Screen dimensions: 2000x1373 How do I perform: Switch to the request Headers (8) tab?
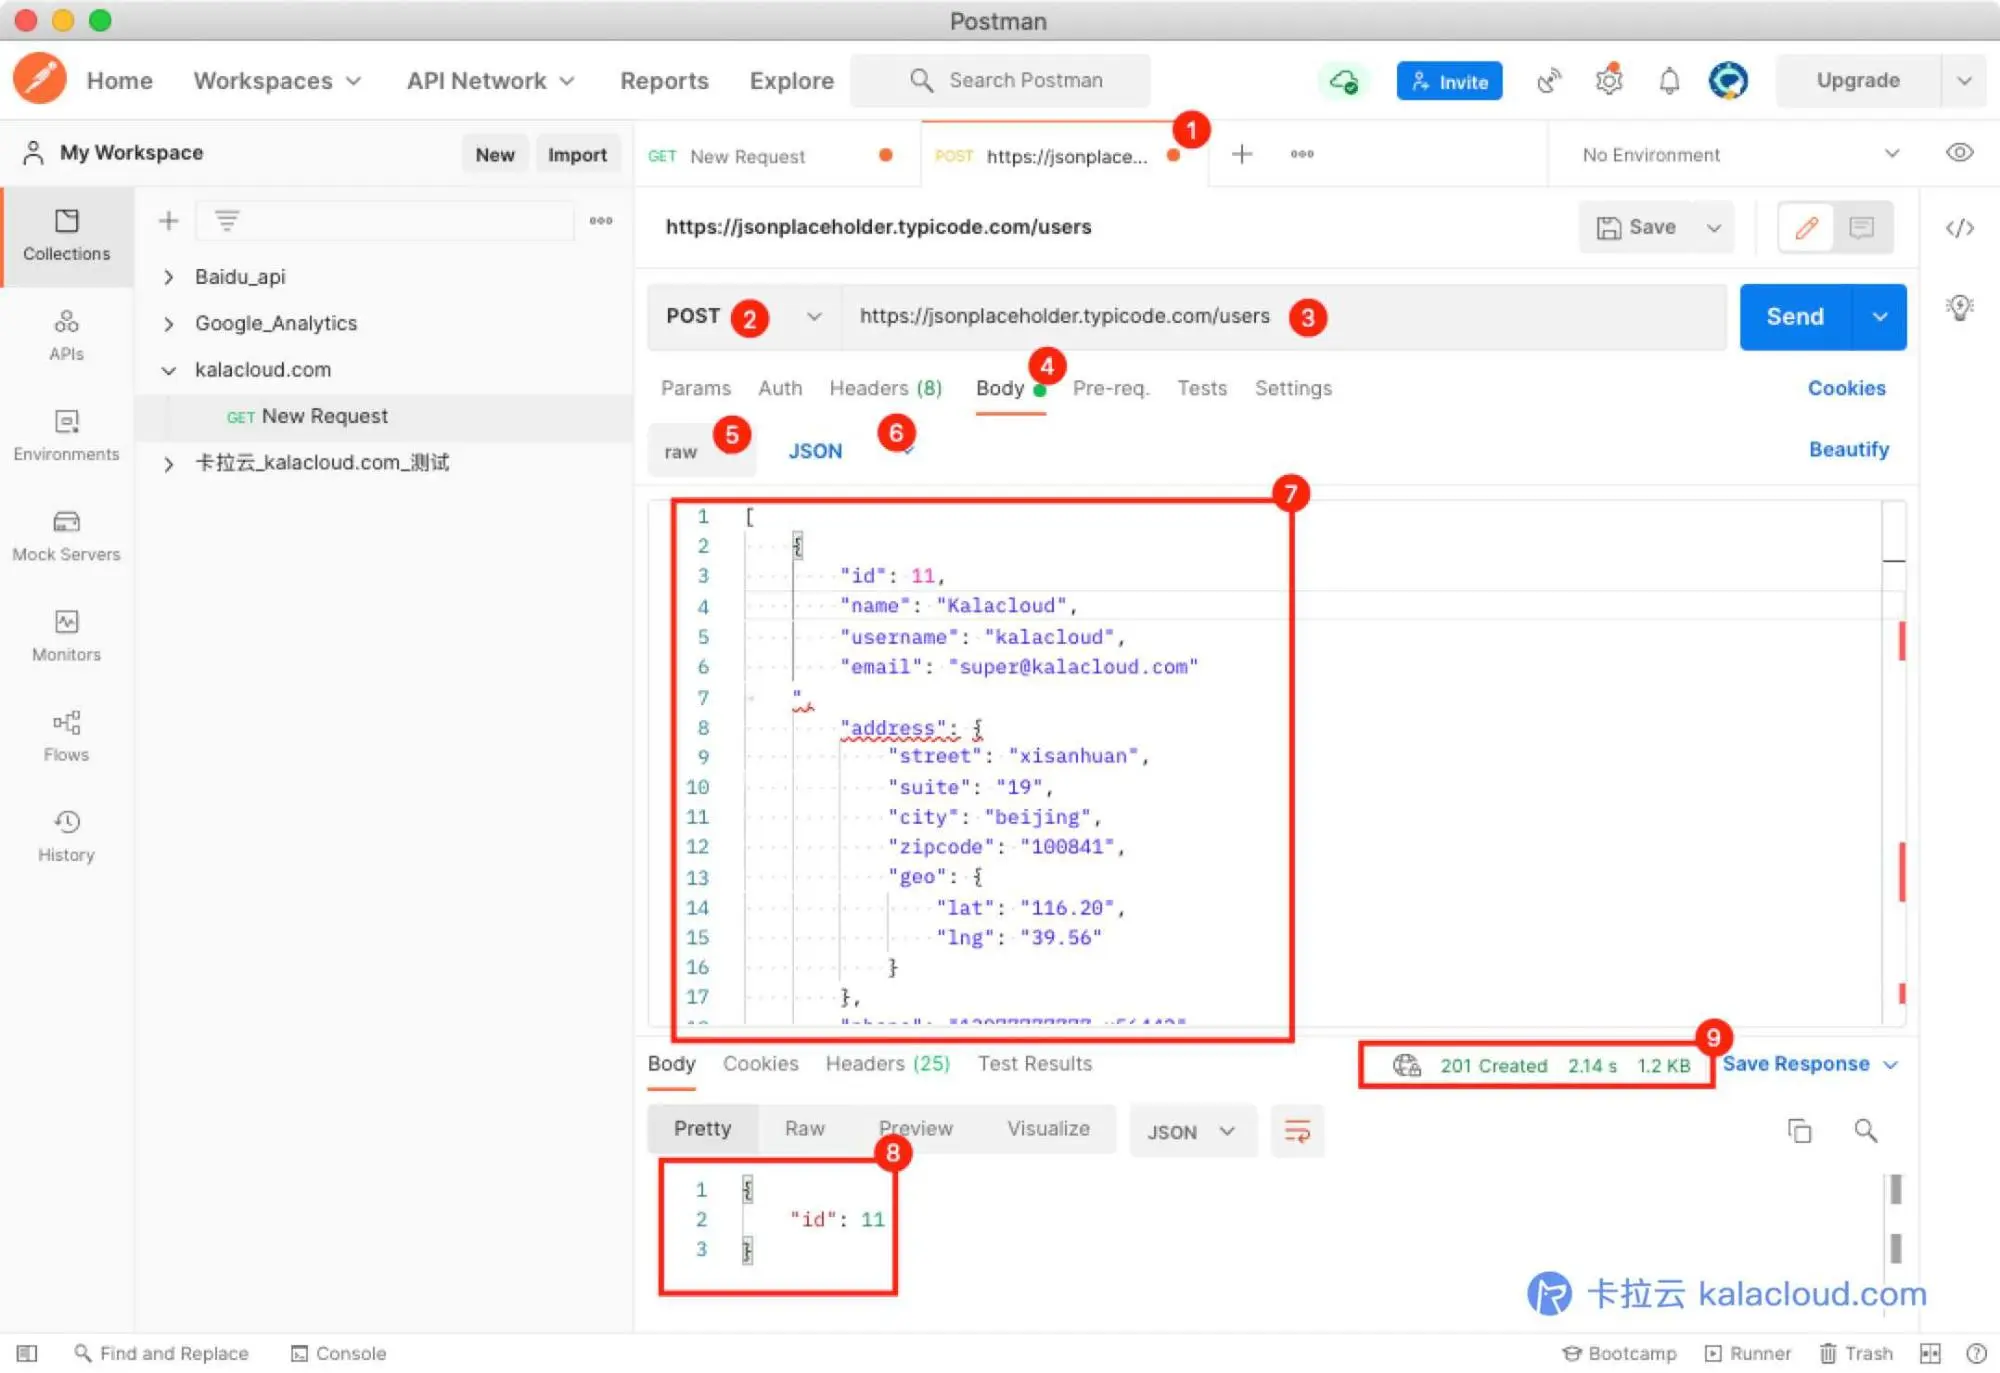click(886, 388)
